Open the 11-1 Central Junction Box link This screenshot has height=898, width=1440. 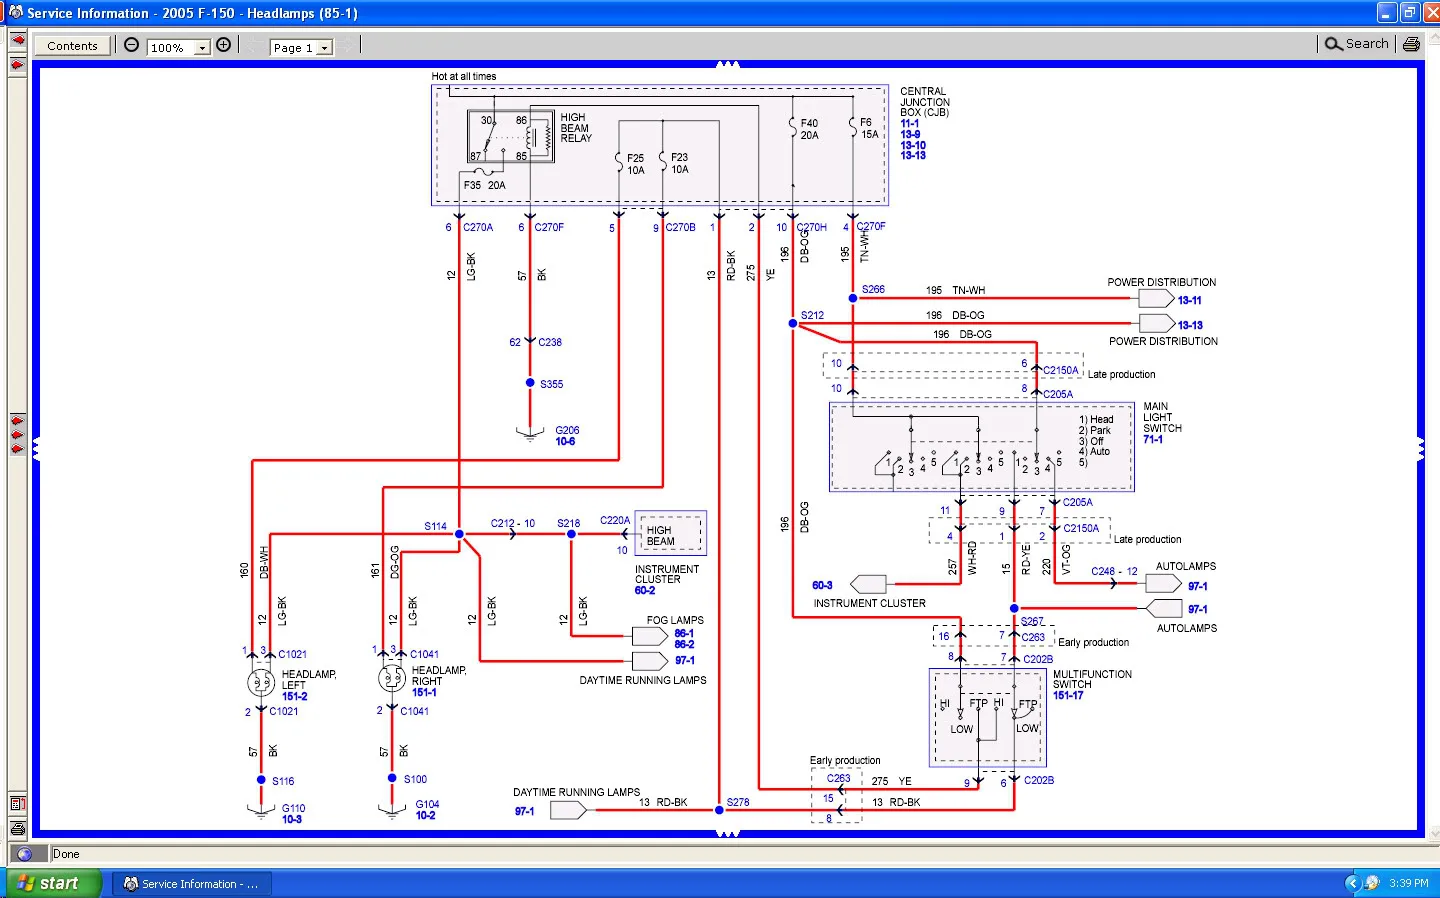tap(909, 123)
